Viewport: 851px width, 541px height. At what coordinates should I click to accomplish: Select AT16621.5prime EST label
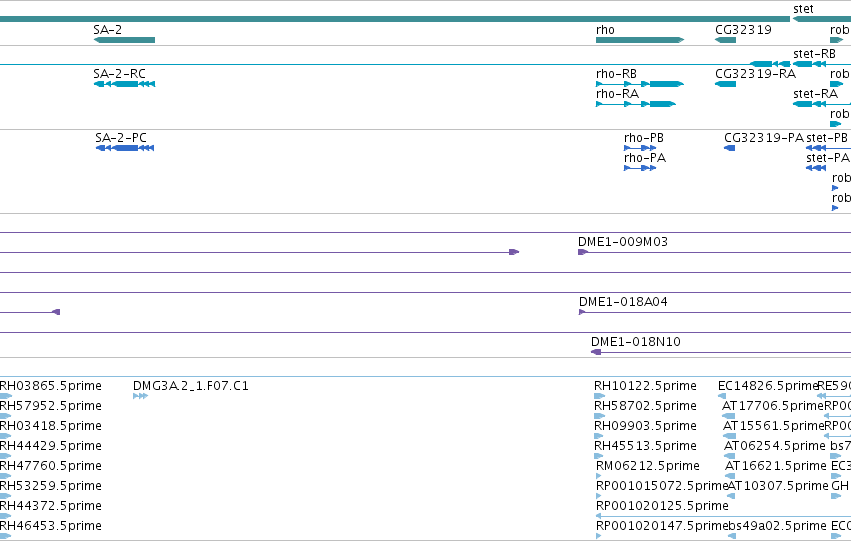coord(776,466)
